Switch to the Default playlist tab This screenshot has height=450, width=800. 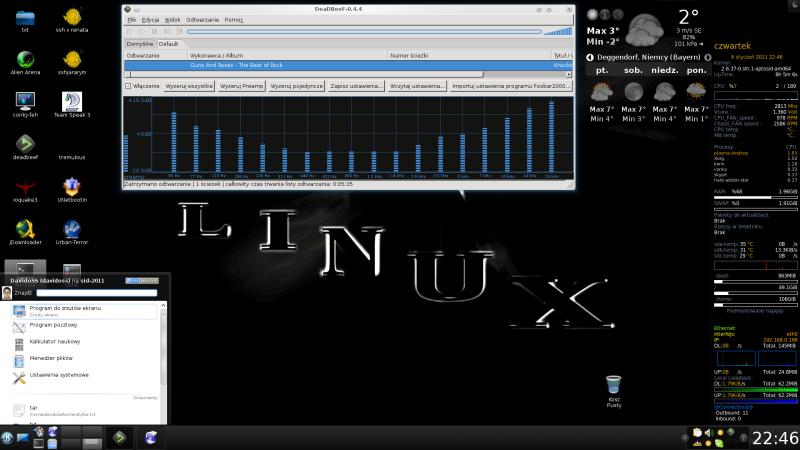point(168,44)
